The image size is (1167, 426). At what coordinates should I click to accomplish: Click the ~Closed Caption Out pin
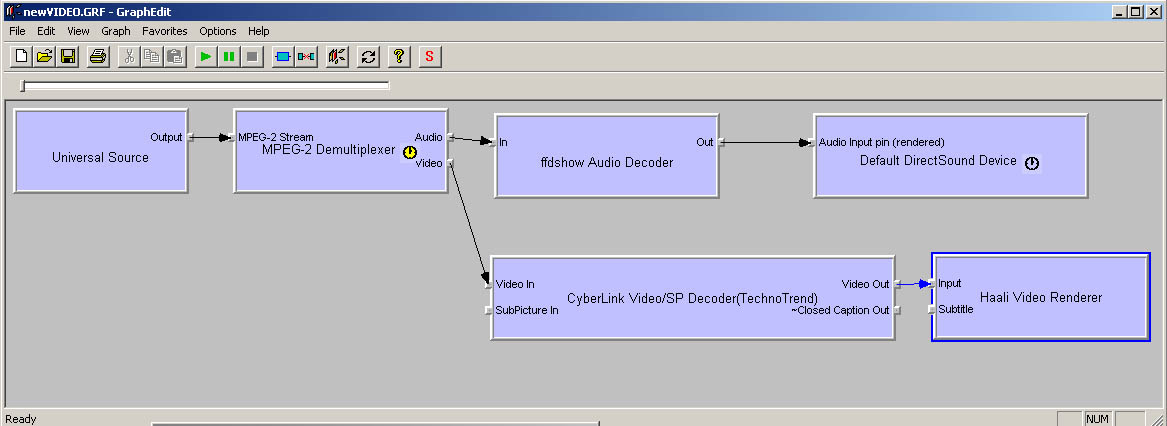point(896,310)
